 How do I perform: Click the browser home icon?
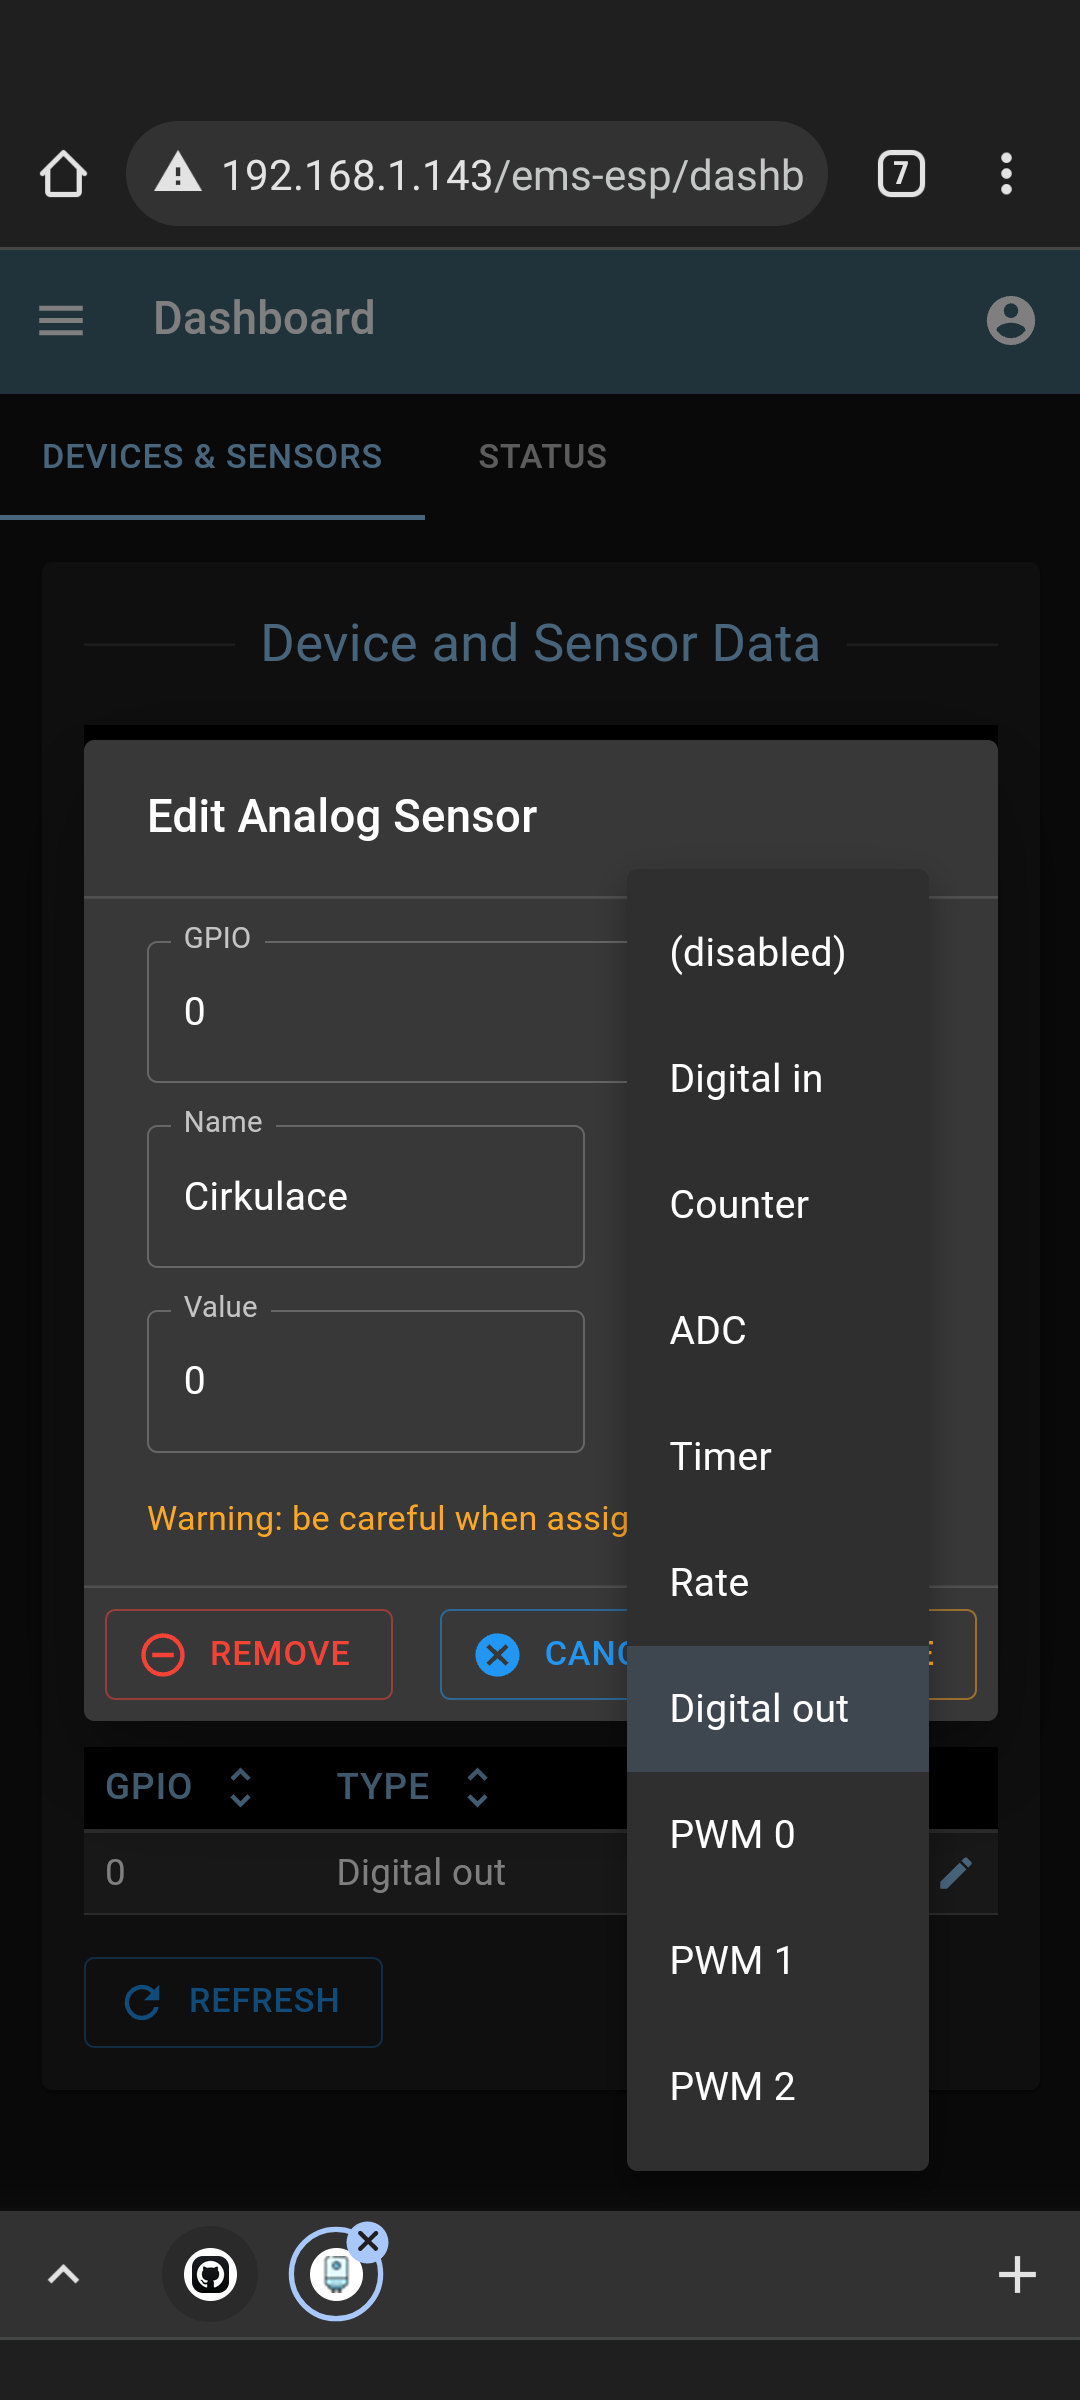[x=63, y=173]
